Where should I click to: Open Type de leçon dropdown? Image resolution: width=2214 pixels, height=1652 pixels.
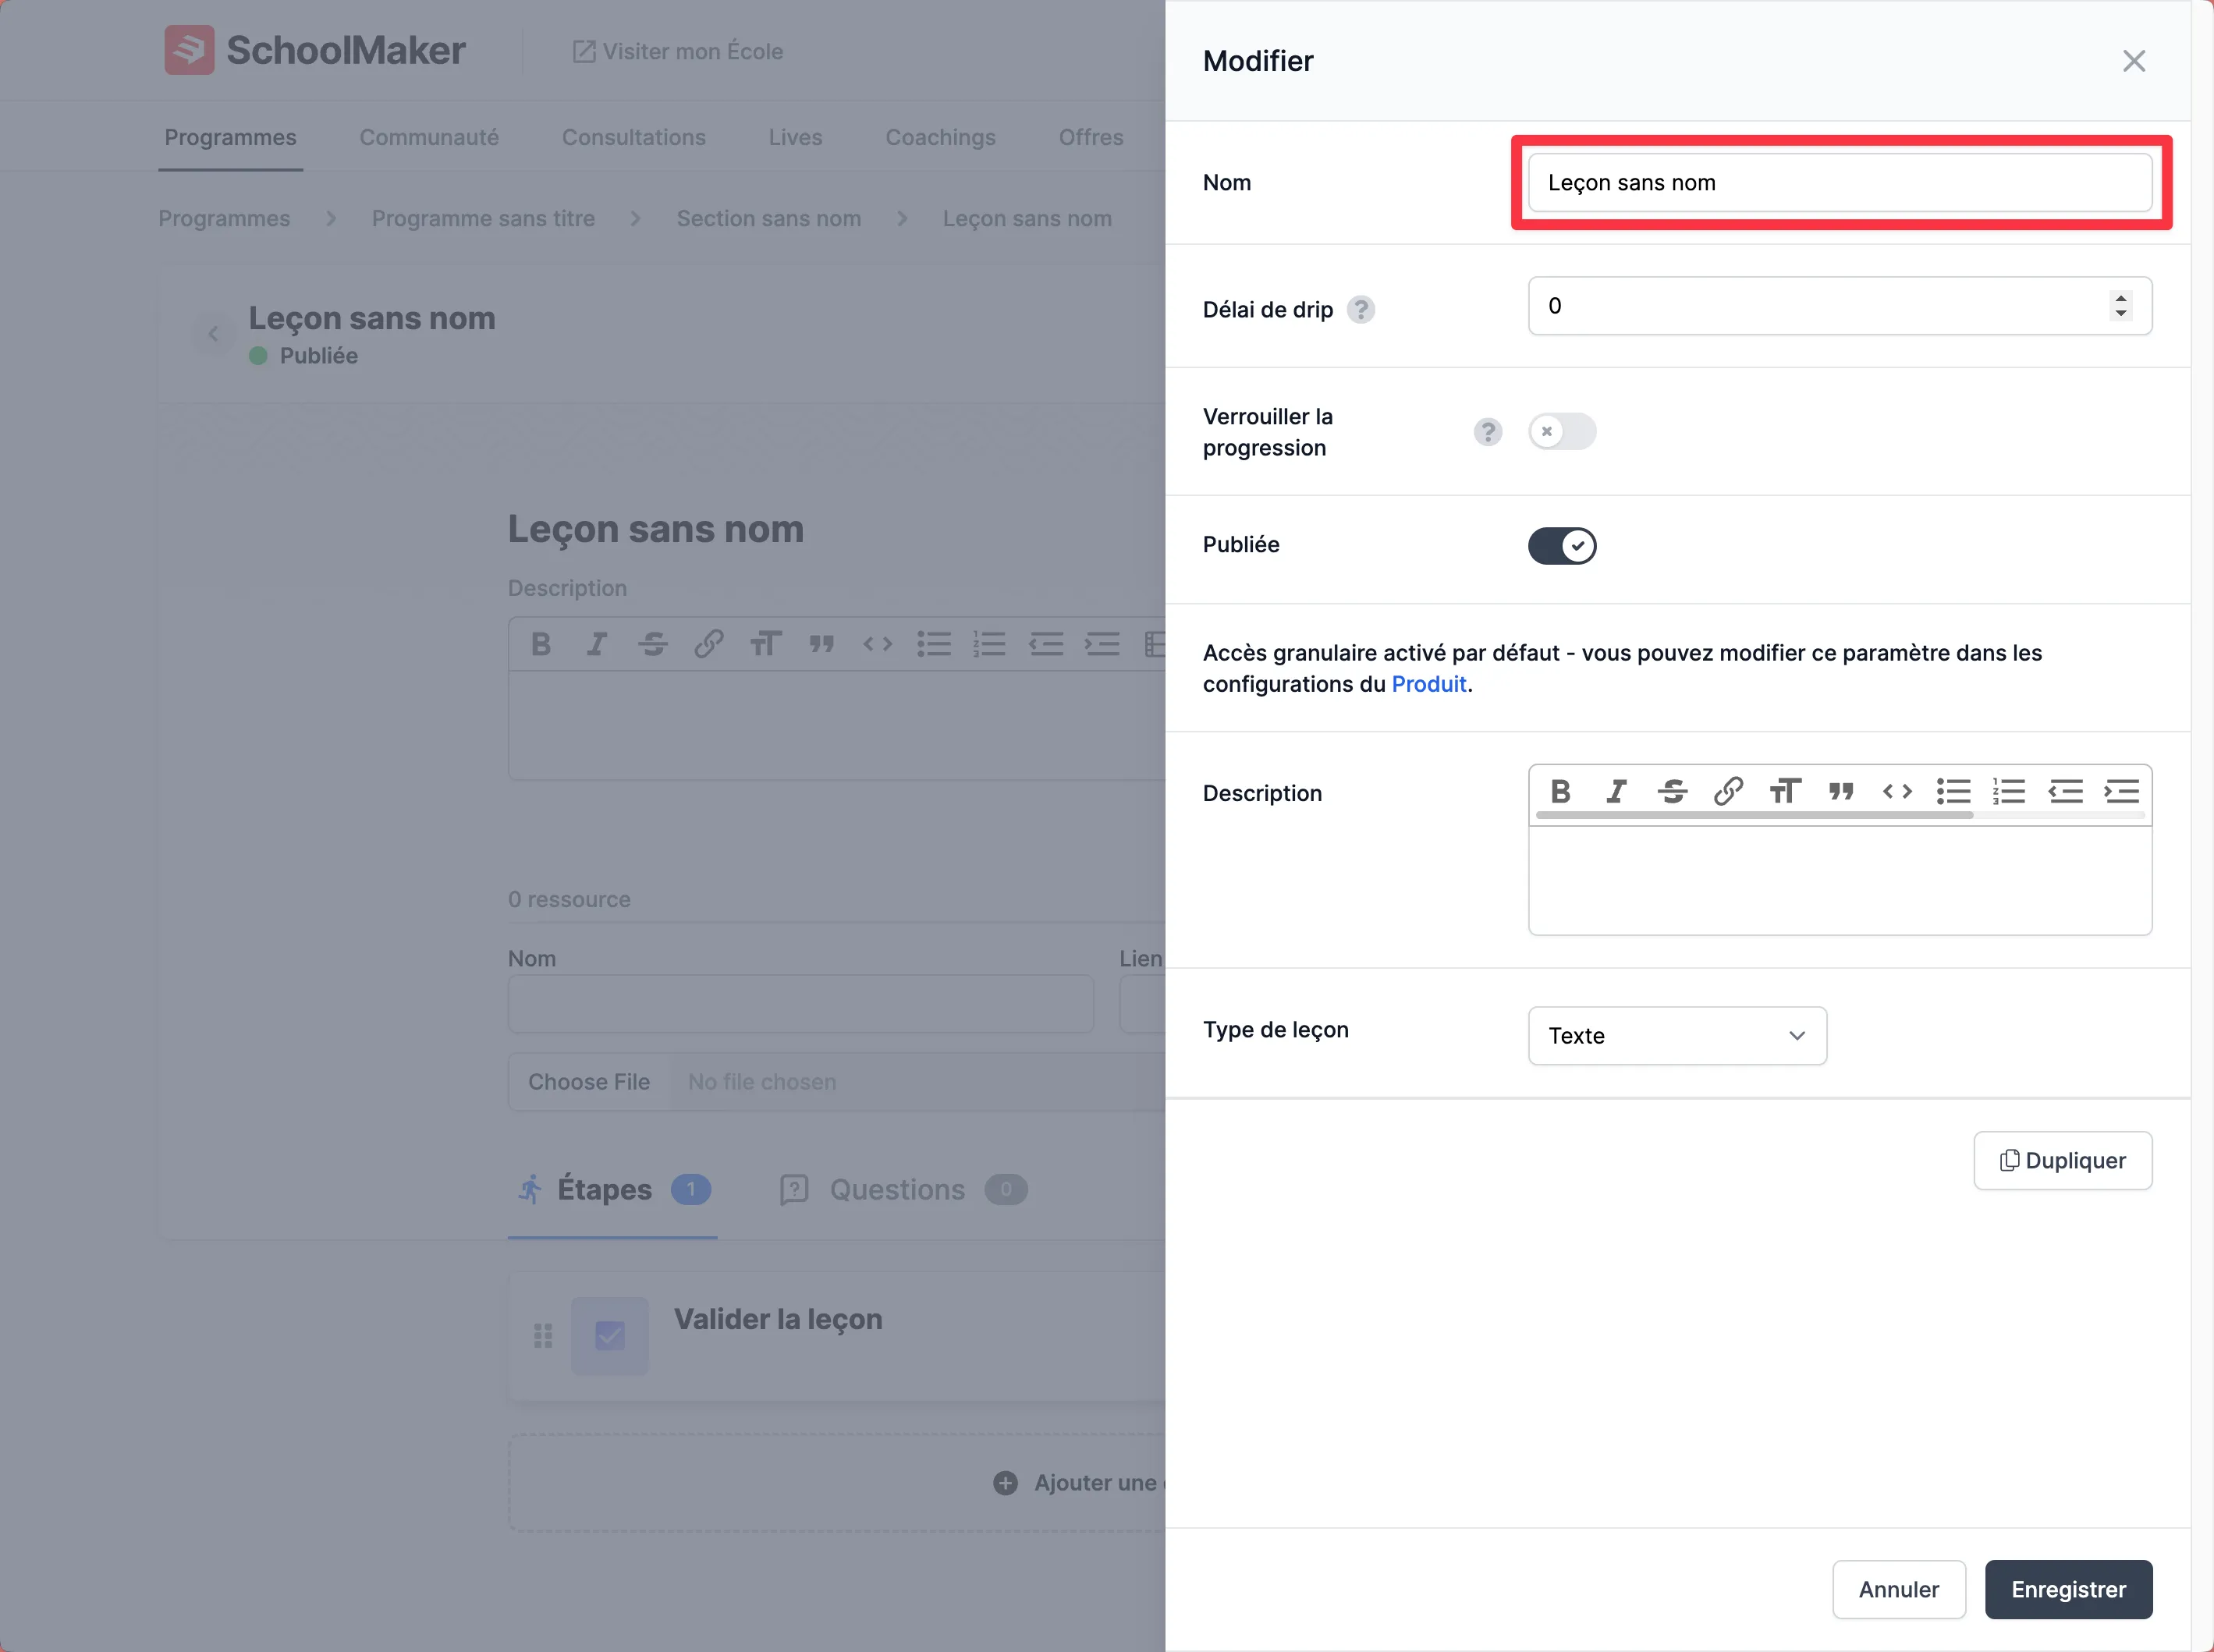point(1677,1036)
